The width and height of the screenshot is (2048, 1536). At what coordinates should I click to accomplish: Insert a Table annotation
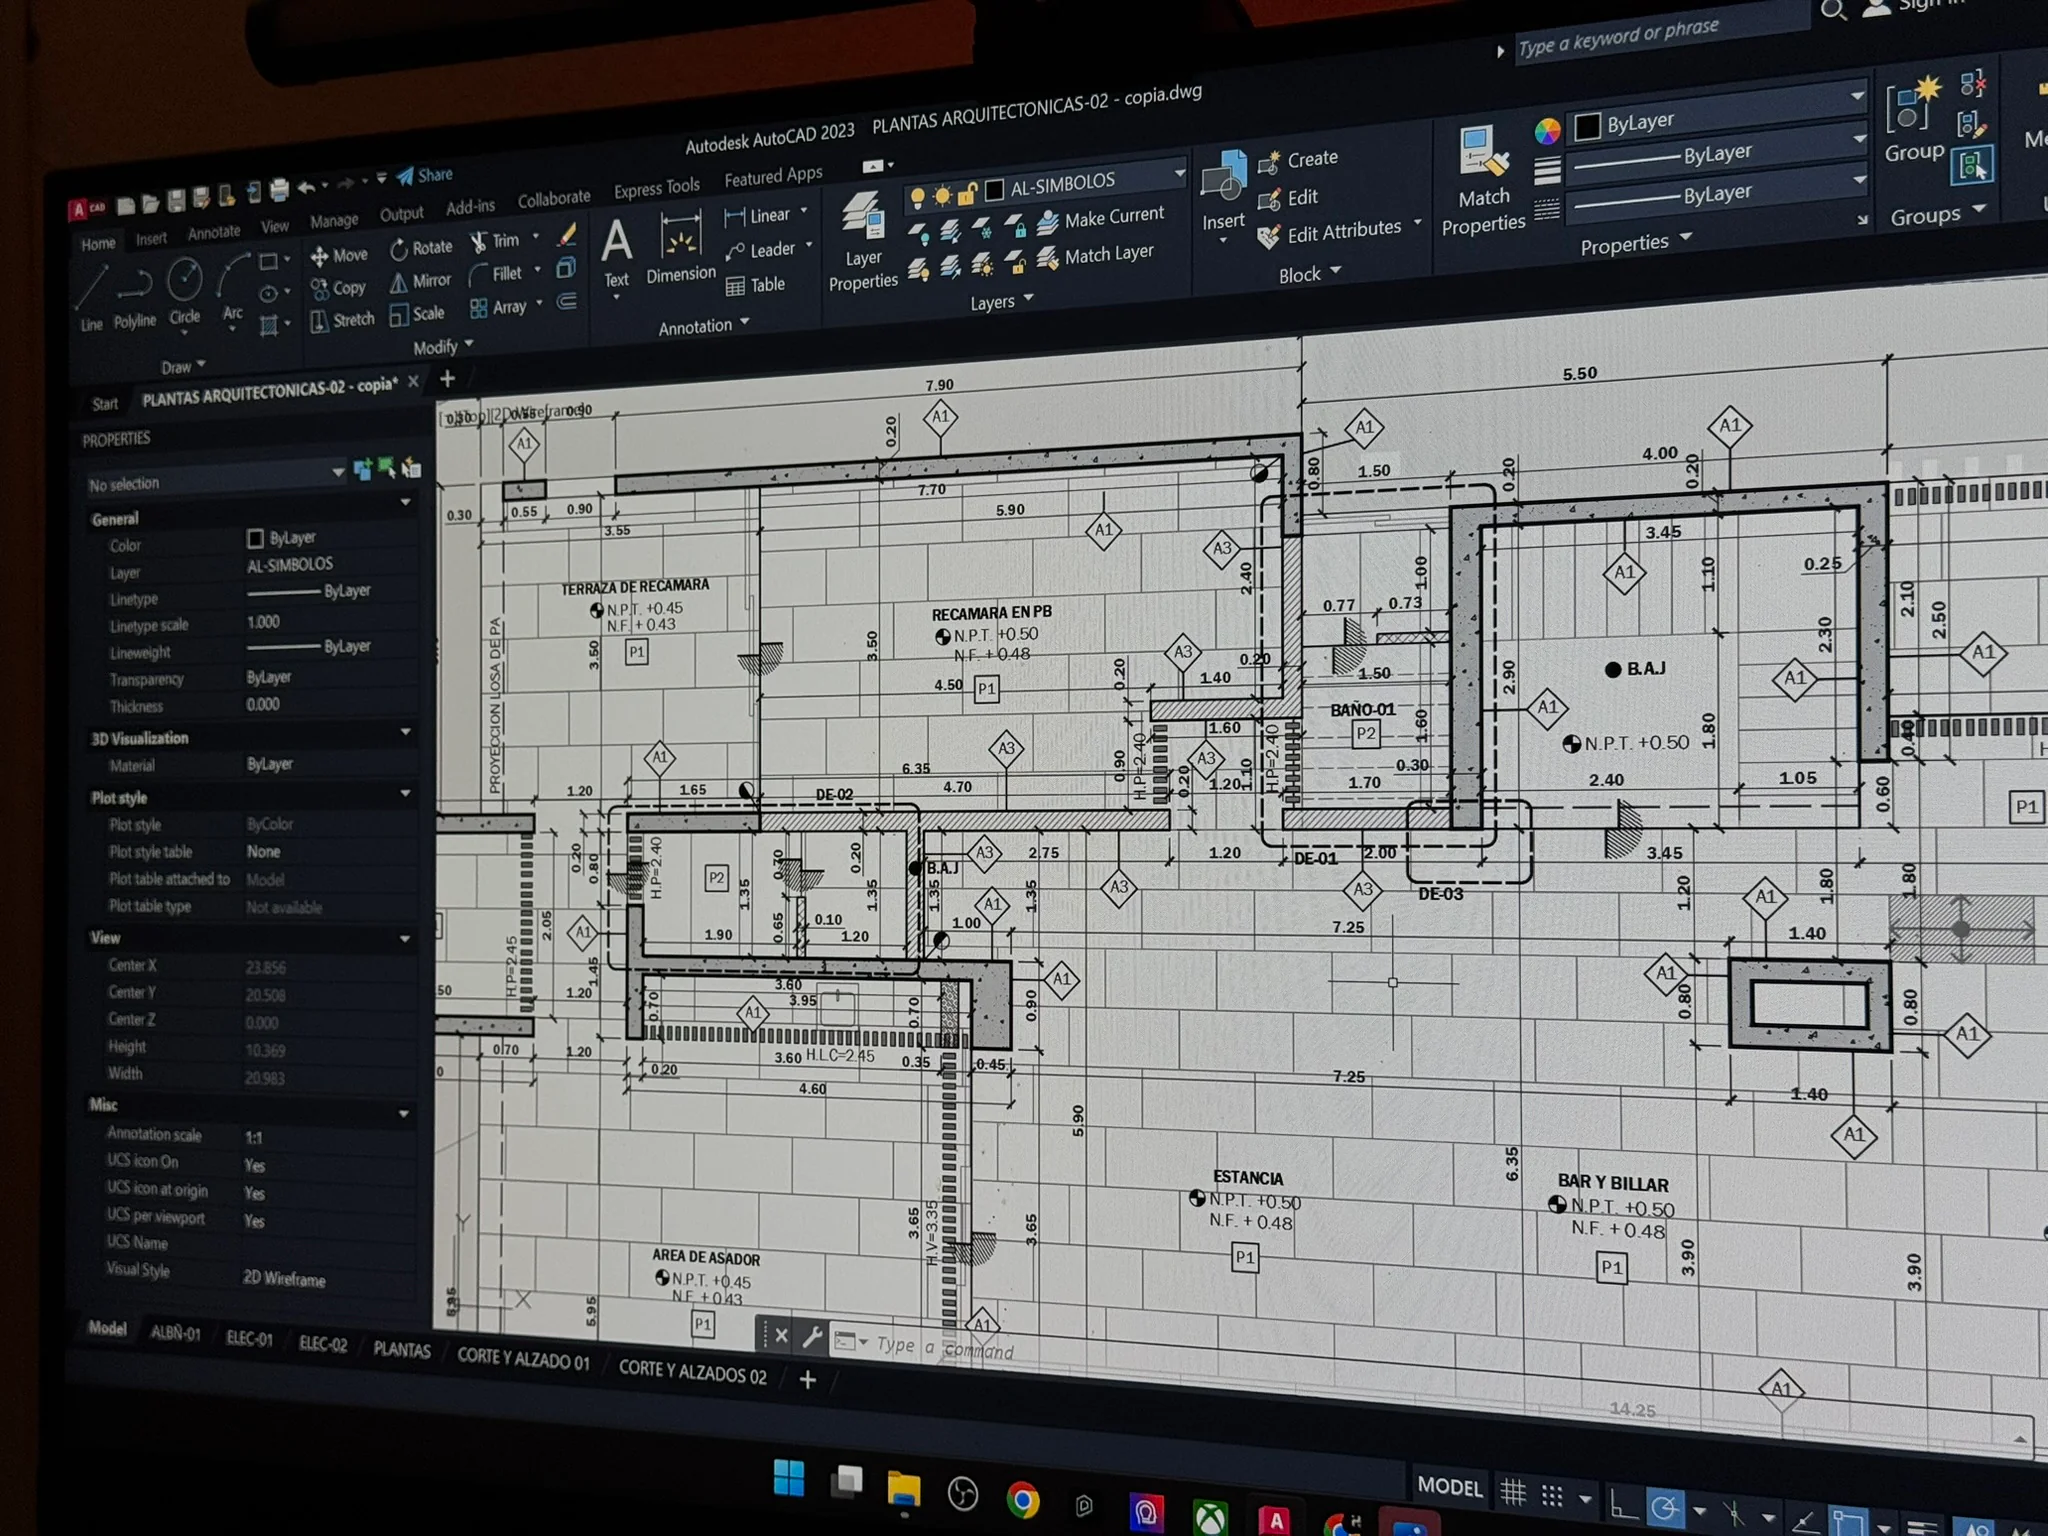755,286
